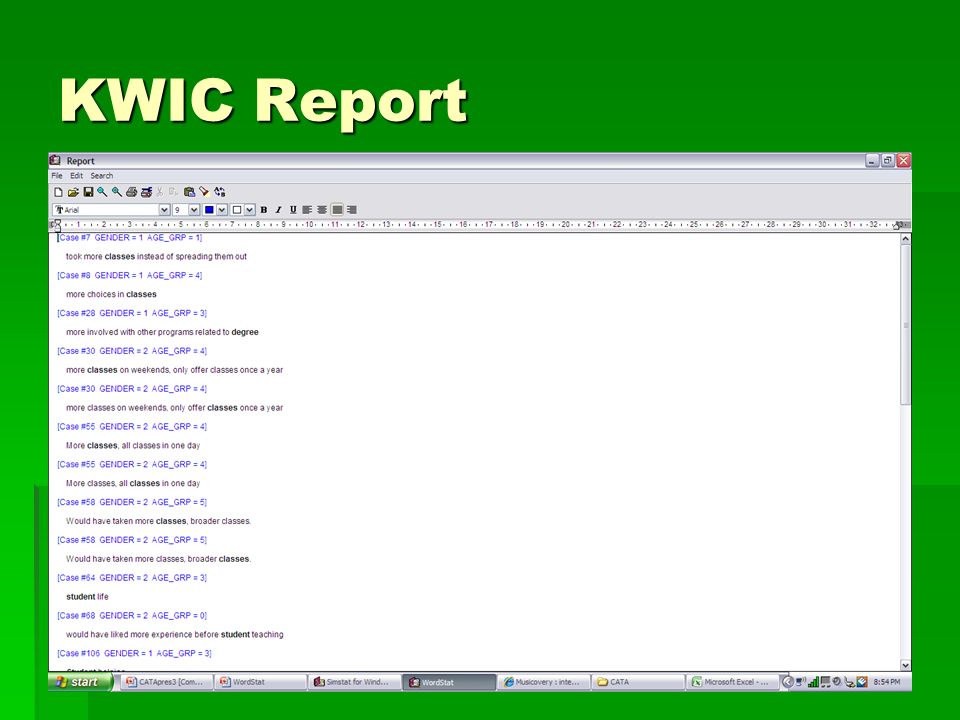Image resolution: width=960 pixels, height=720 pixels.
Task: Click the Report window title bar icon
Action: coord(56,160)
